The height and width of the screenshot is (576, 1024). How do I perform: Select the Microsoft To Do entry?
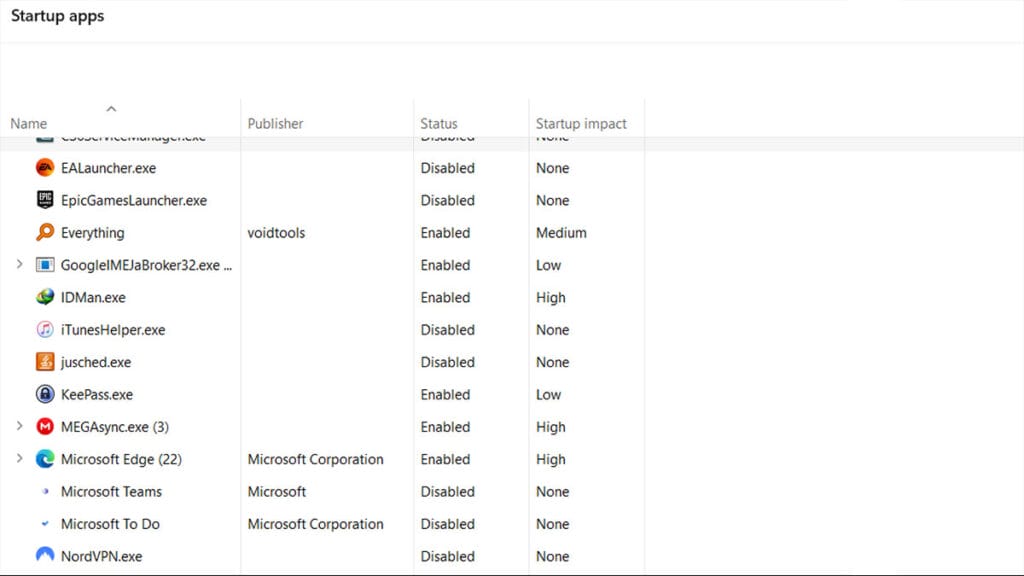[110, 524]
